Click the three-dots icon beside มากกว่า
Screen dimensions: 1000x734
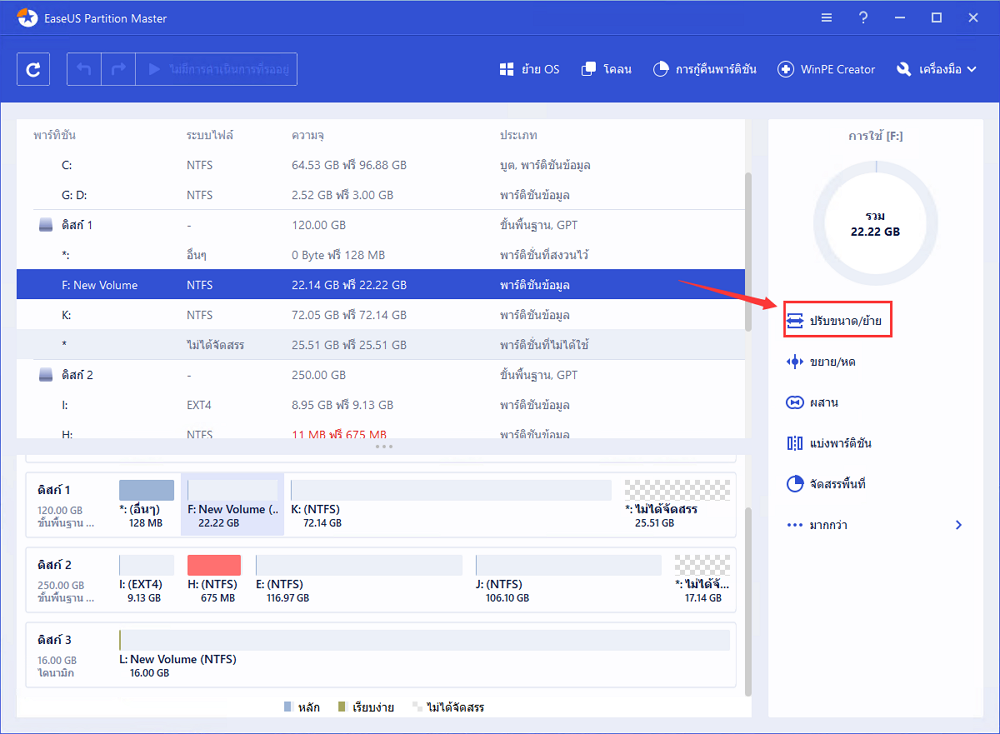[795, 525]
